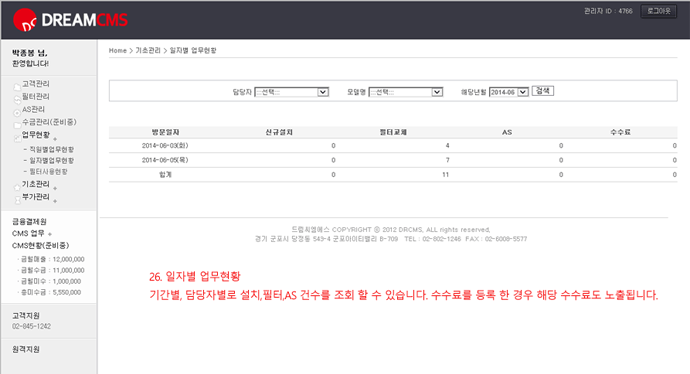This screenshot has width=690, height=374.
Task: Click 금월미수 1,000,000 value
Action: click(x=67, y=281)
